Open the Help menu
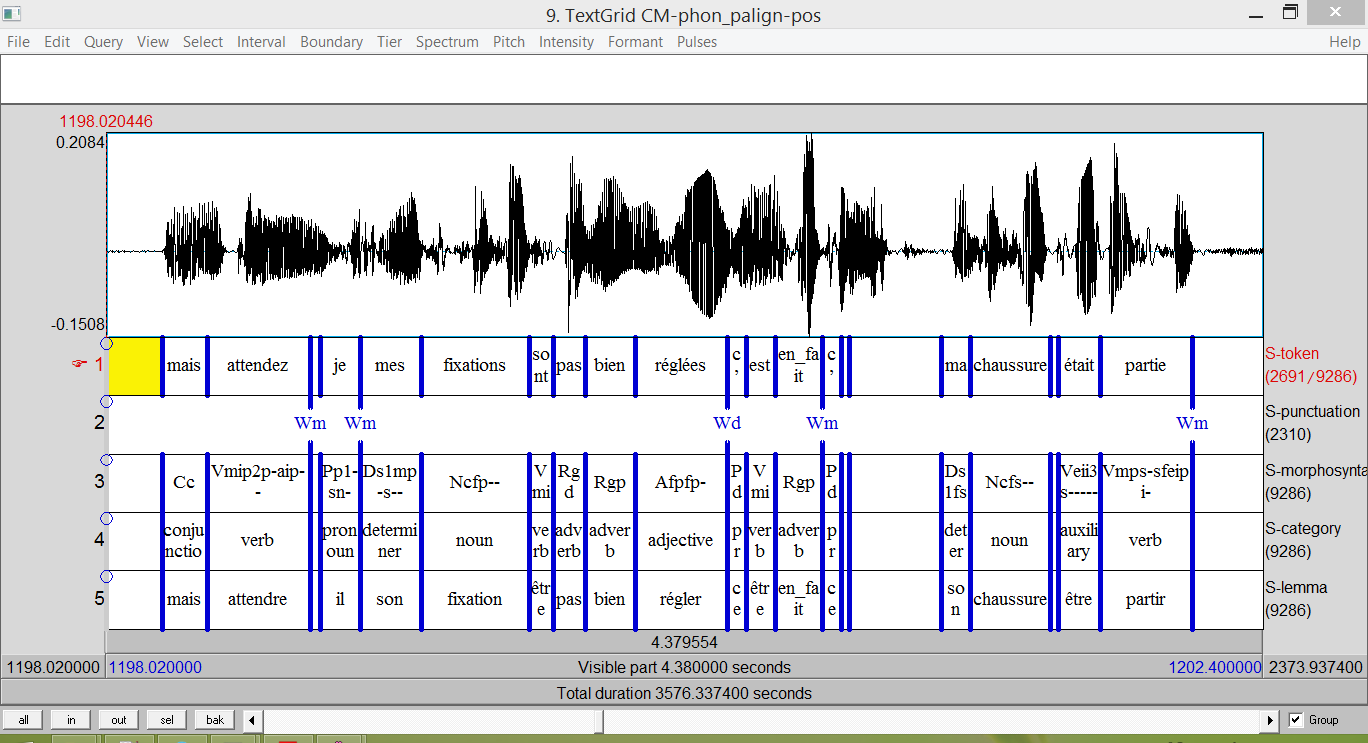This screenshot has height=743, width=1368. pos(1345,42)
